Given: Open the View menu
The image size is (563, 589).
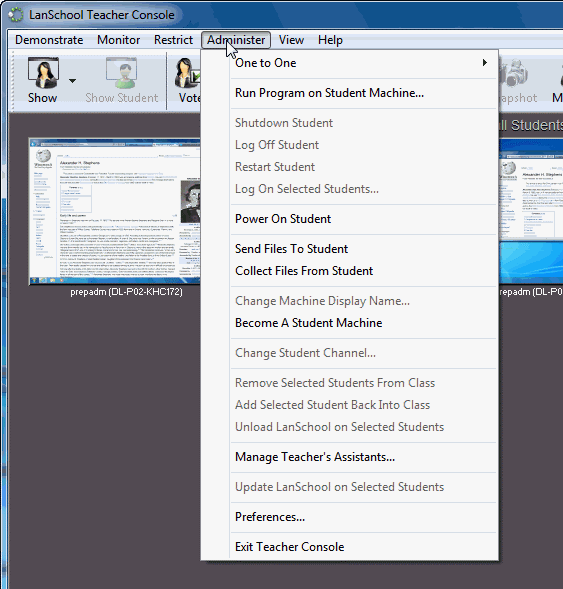Looking at the screenshot, I should pyautogui.click(x=291, y=40).
